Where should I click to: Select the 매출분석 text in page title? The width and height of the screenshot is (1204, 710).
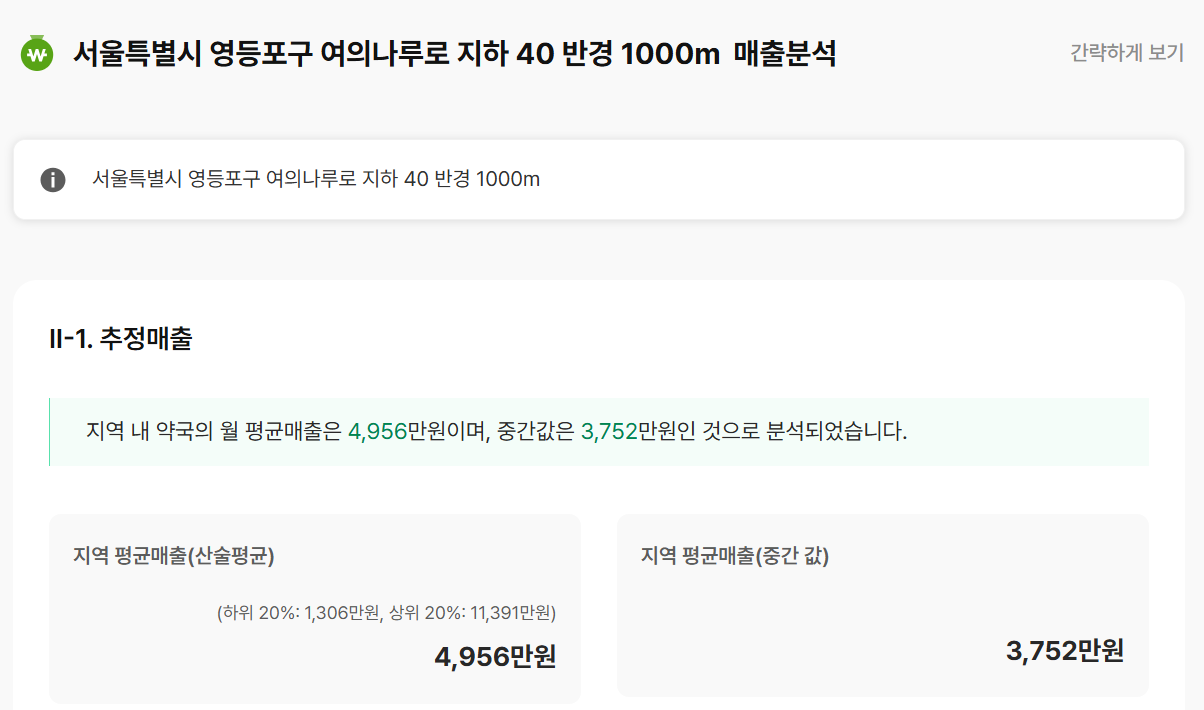pos(785,54)
